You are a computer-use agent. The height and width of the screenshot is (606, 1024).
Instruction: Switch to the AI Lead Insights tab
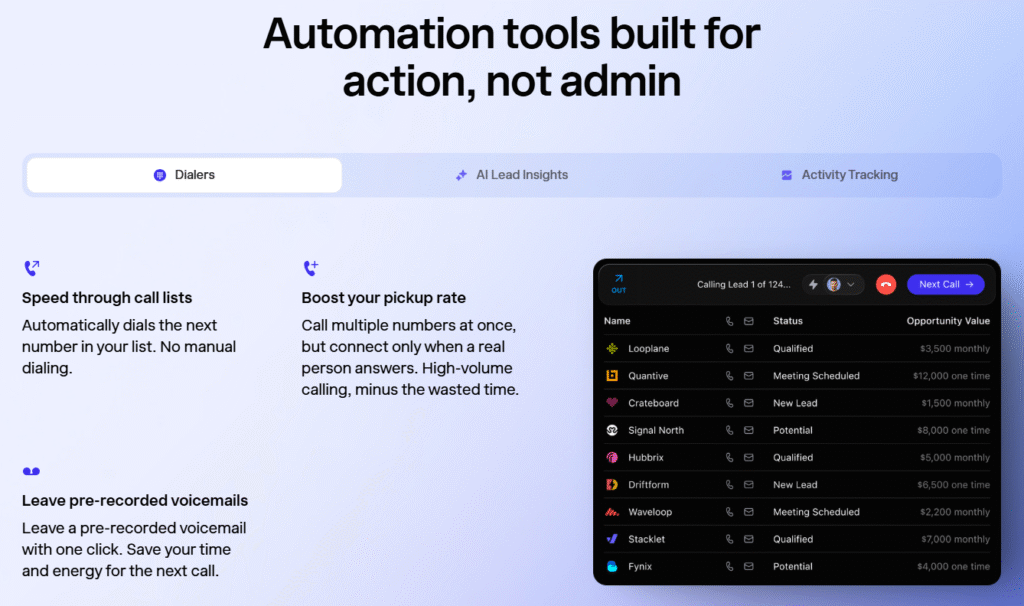coord(511,175)
